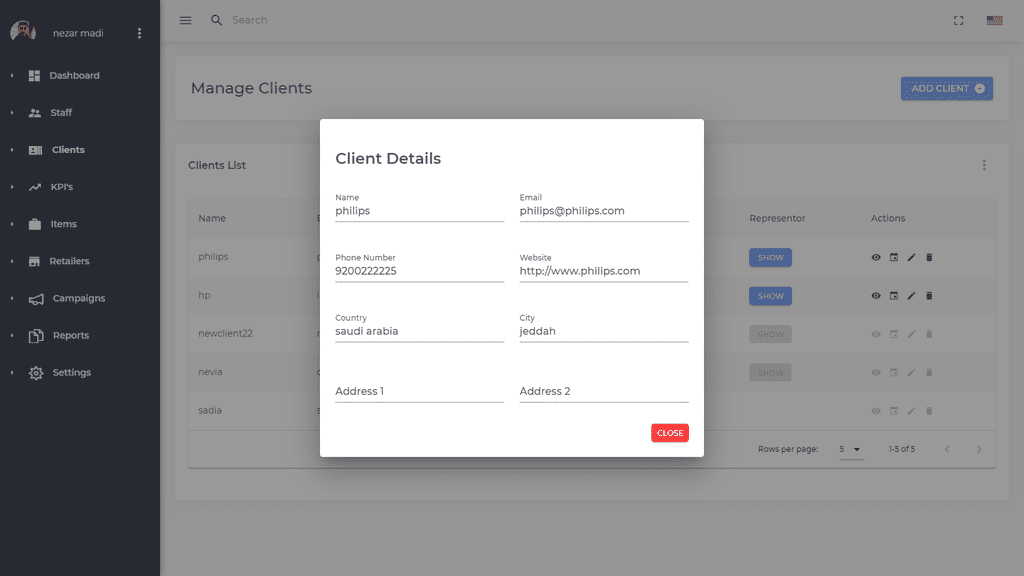Screen dimensions: 1024x576
Task: Click the calendar icon in nevia row
Action: coord(893,373)
